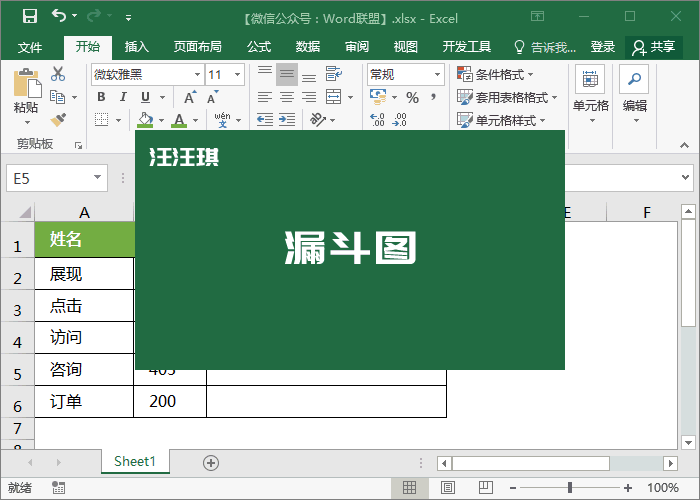Open the wén phonetic guide tool
Image resolution: width=700 pixels, height=500 pixels.
point(222,120)
